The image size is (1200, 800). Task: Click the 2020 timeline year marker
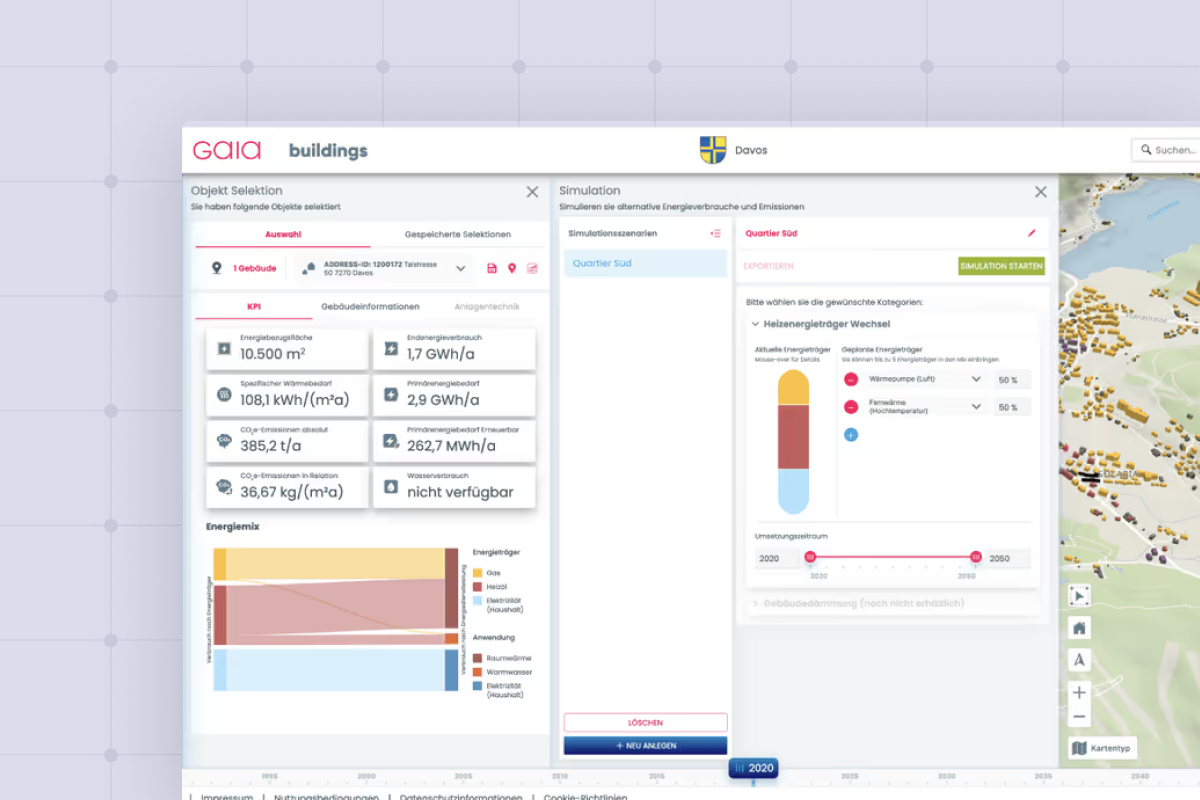click(x=753, y=768)
